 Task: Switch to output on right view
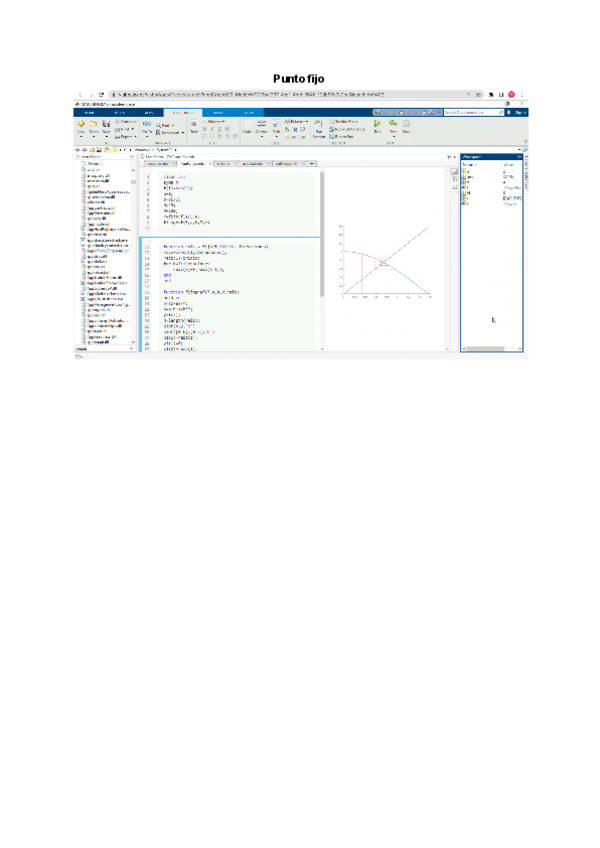[454, 171]
